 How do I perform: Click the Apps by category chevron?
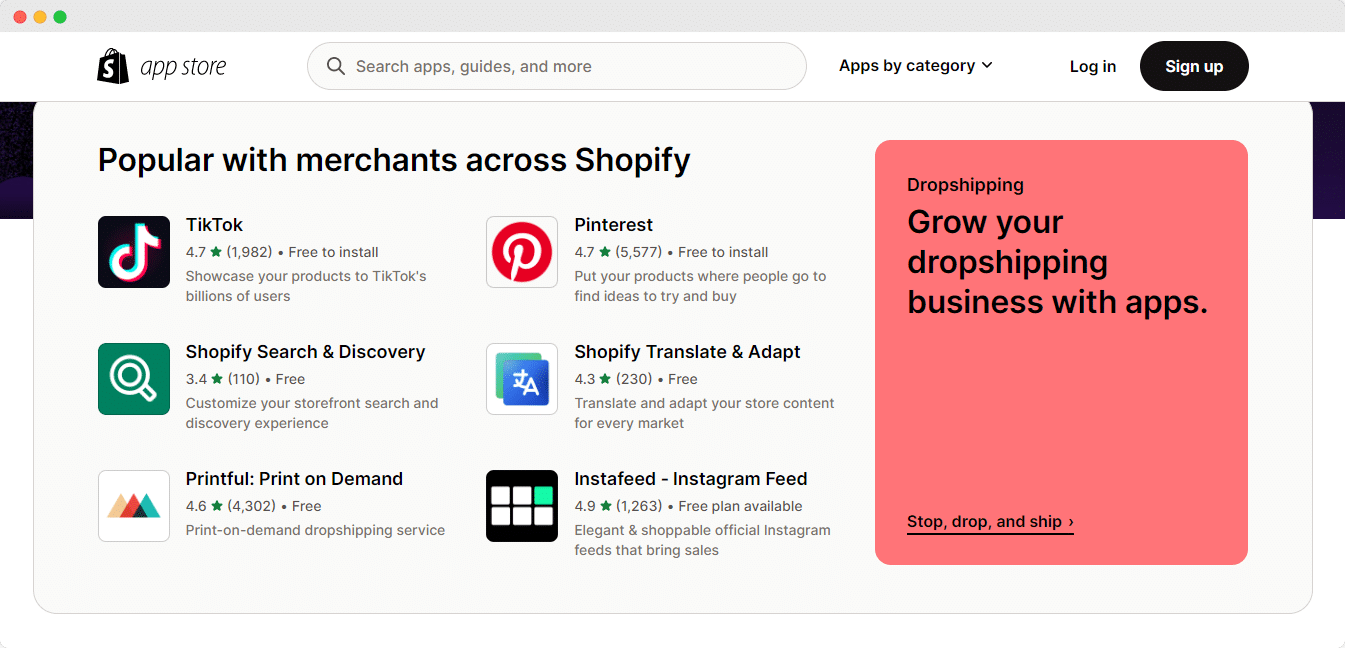(x=987, y=66)
